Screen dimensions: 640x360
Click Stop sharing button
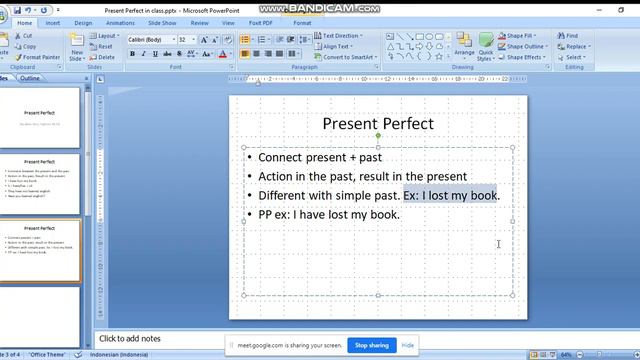(372, 345)
